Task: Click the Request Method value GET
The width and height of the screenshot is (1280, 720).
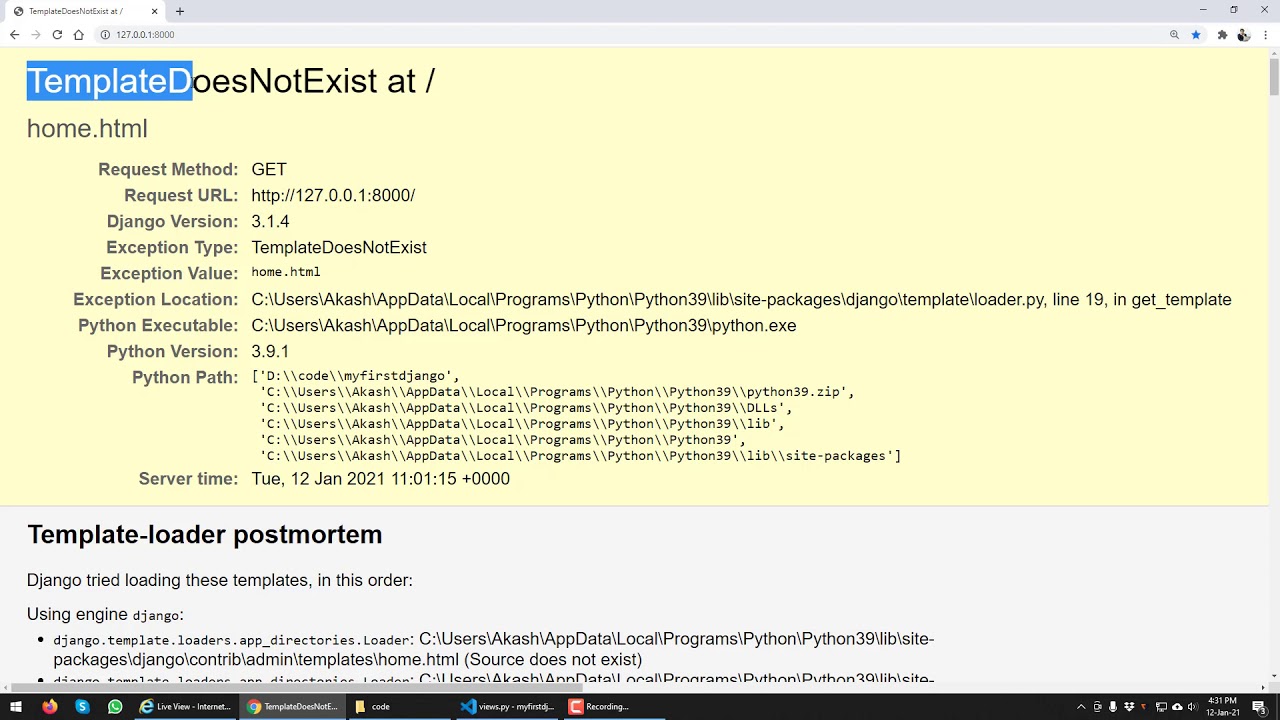Action: pos(269,170)
